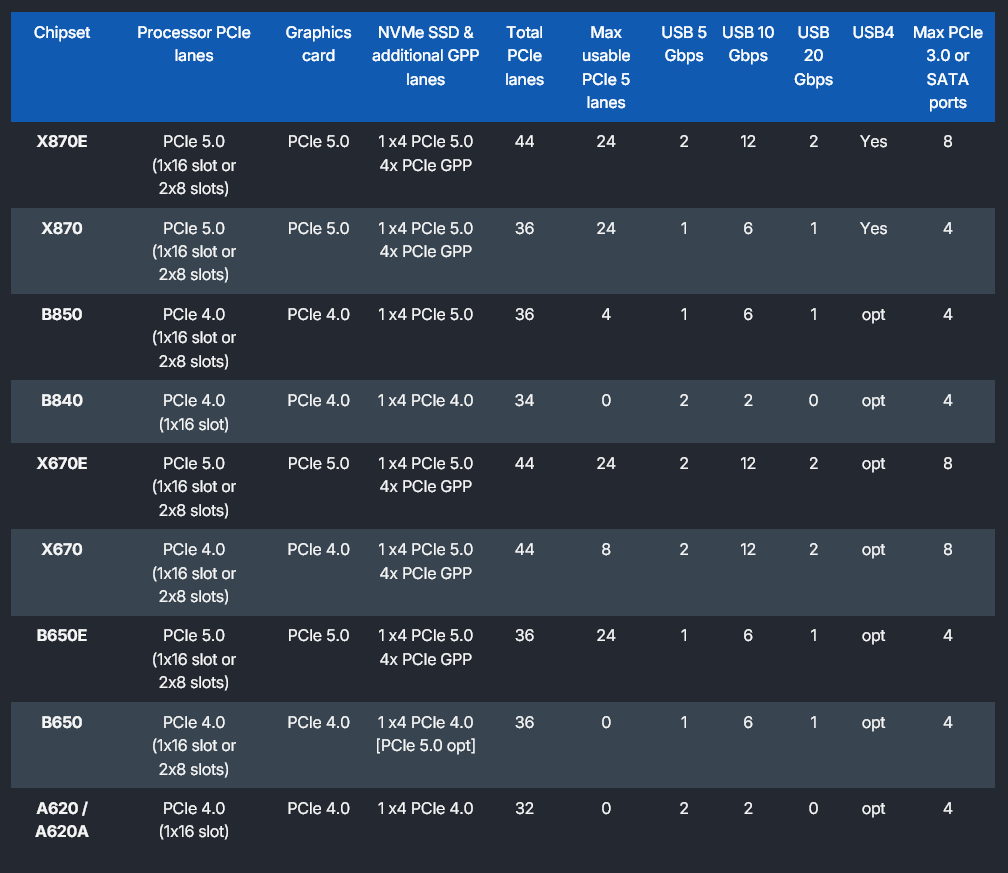The image size is (1008, 873).
Task: Select the X870E chipset name
Action: click(62, 141)
